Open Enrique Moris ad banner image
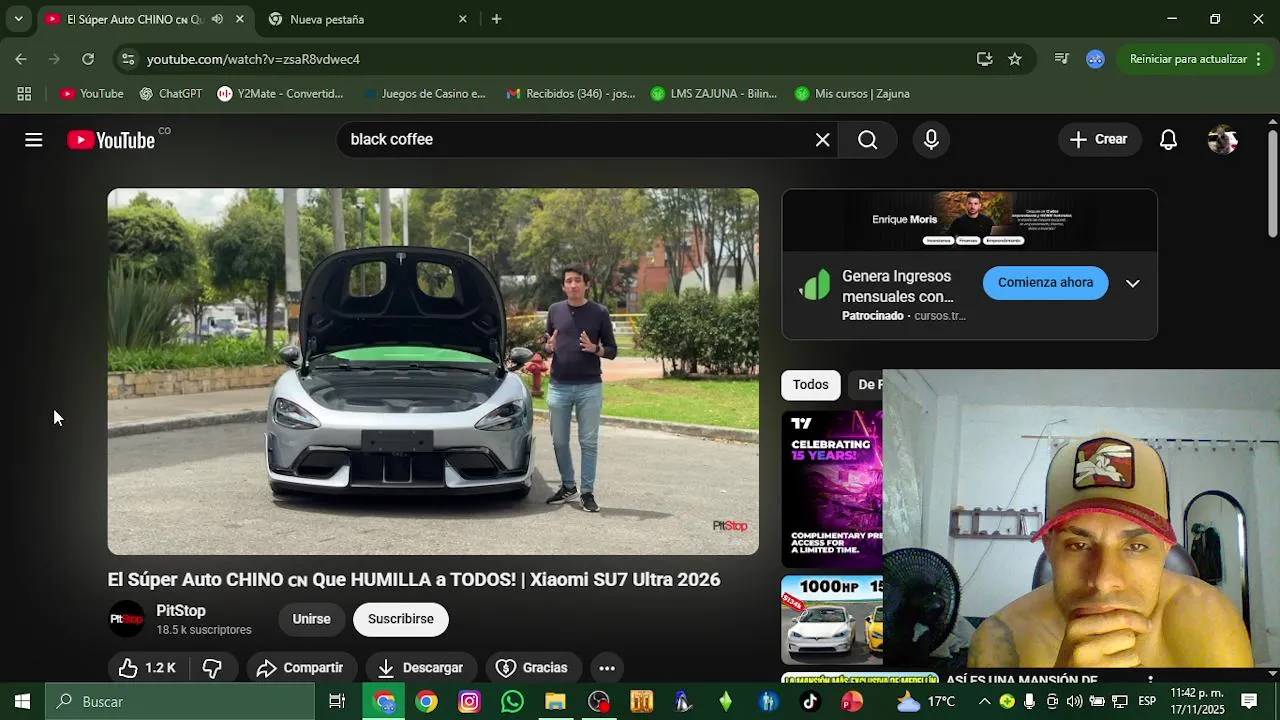This screenshot has width=1280, height=720. tap(969, 220)
